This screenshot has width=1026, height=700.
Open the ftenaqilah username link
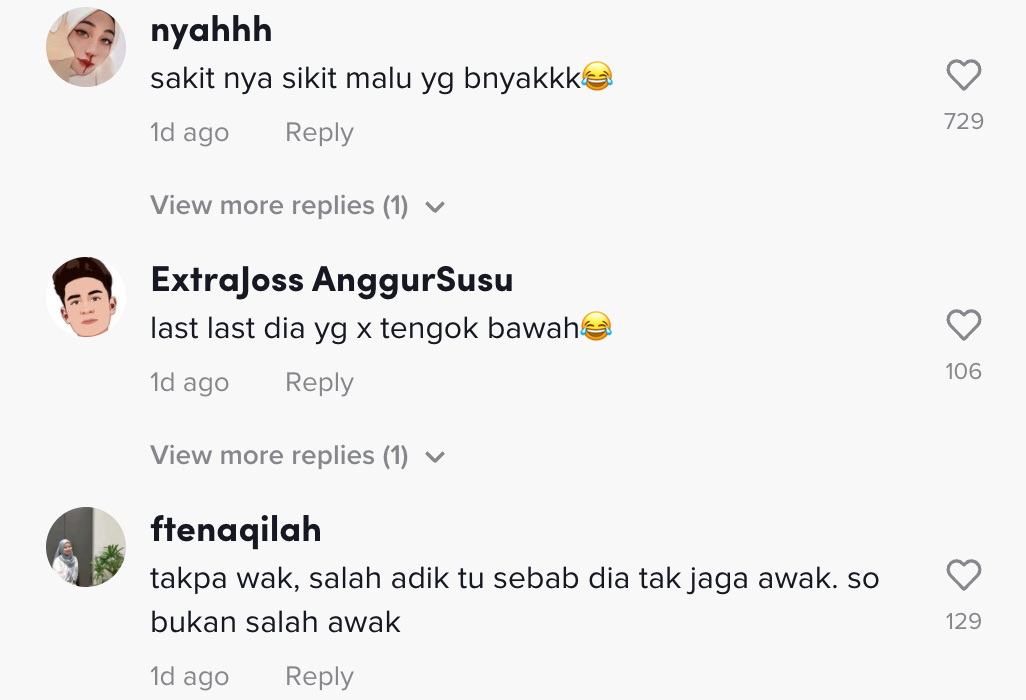point(236,529)
